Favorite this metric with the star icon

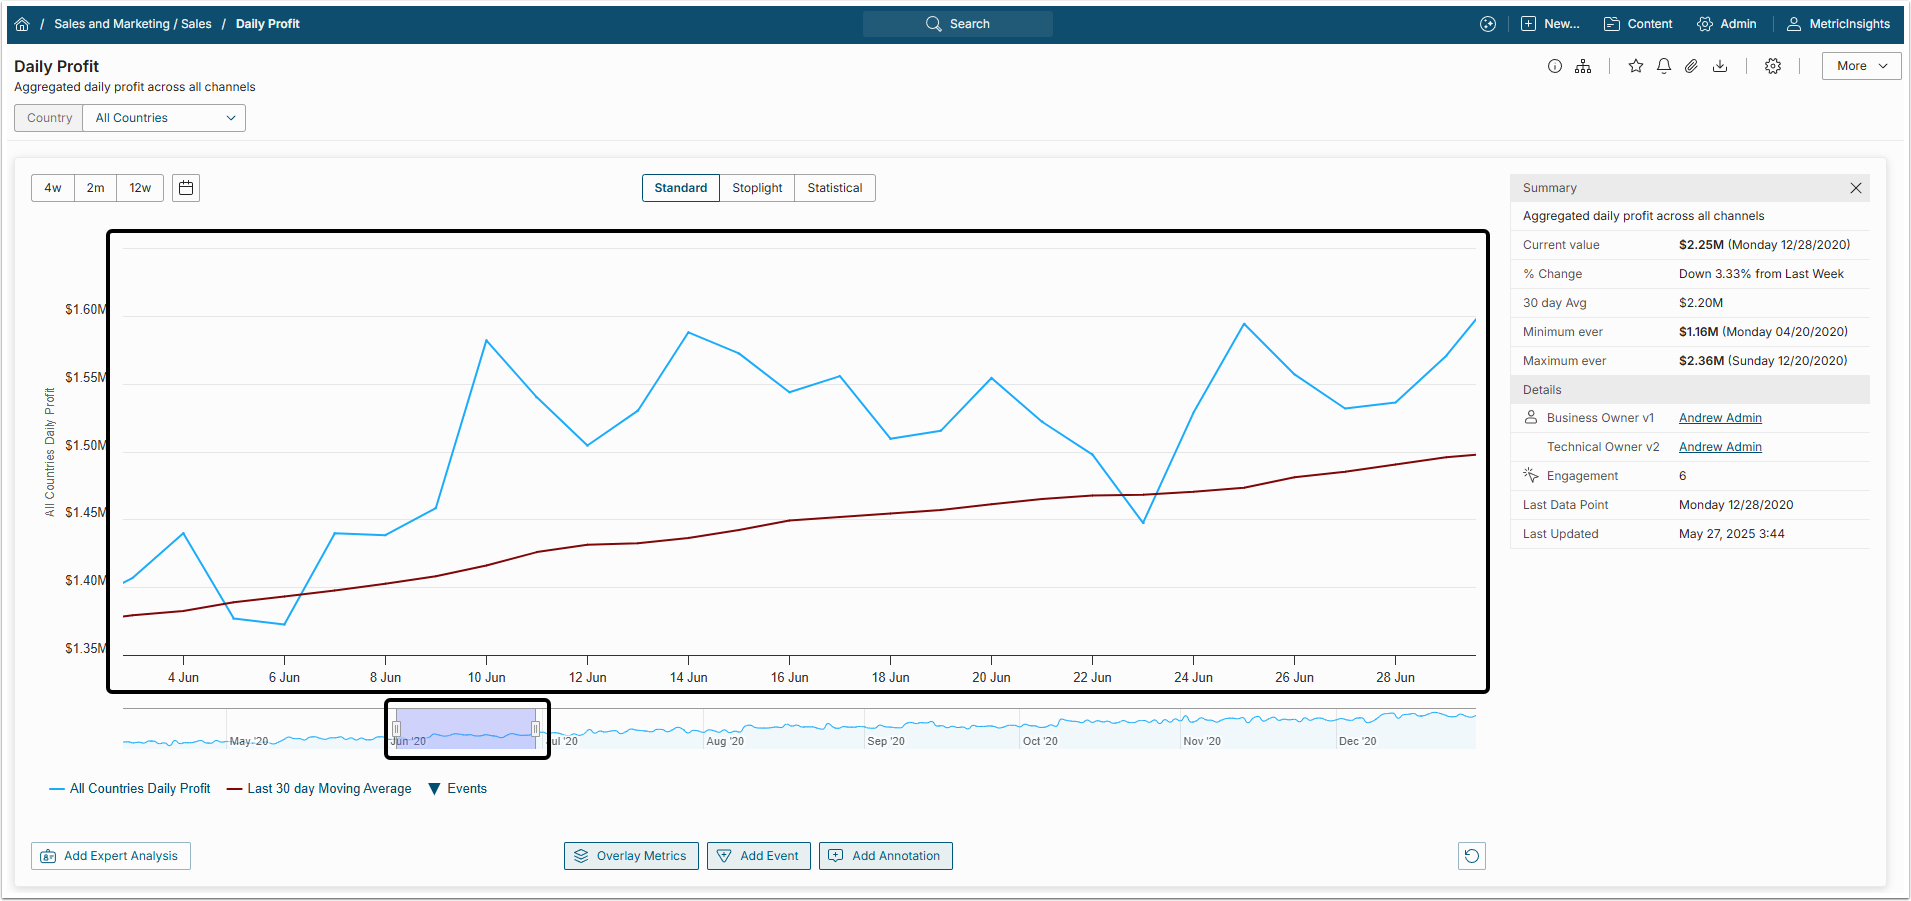click(x=1636, y=66)
